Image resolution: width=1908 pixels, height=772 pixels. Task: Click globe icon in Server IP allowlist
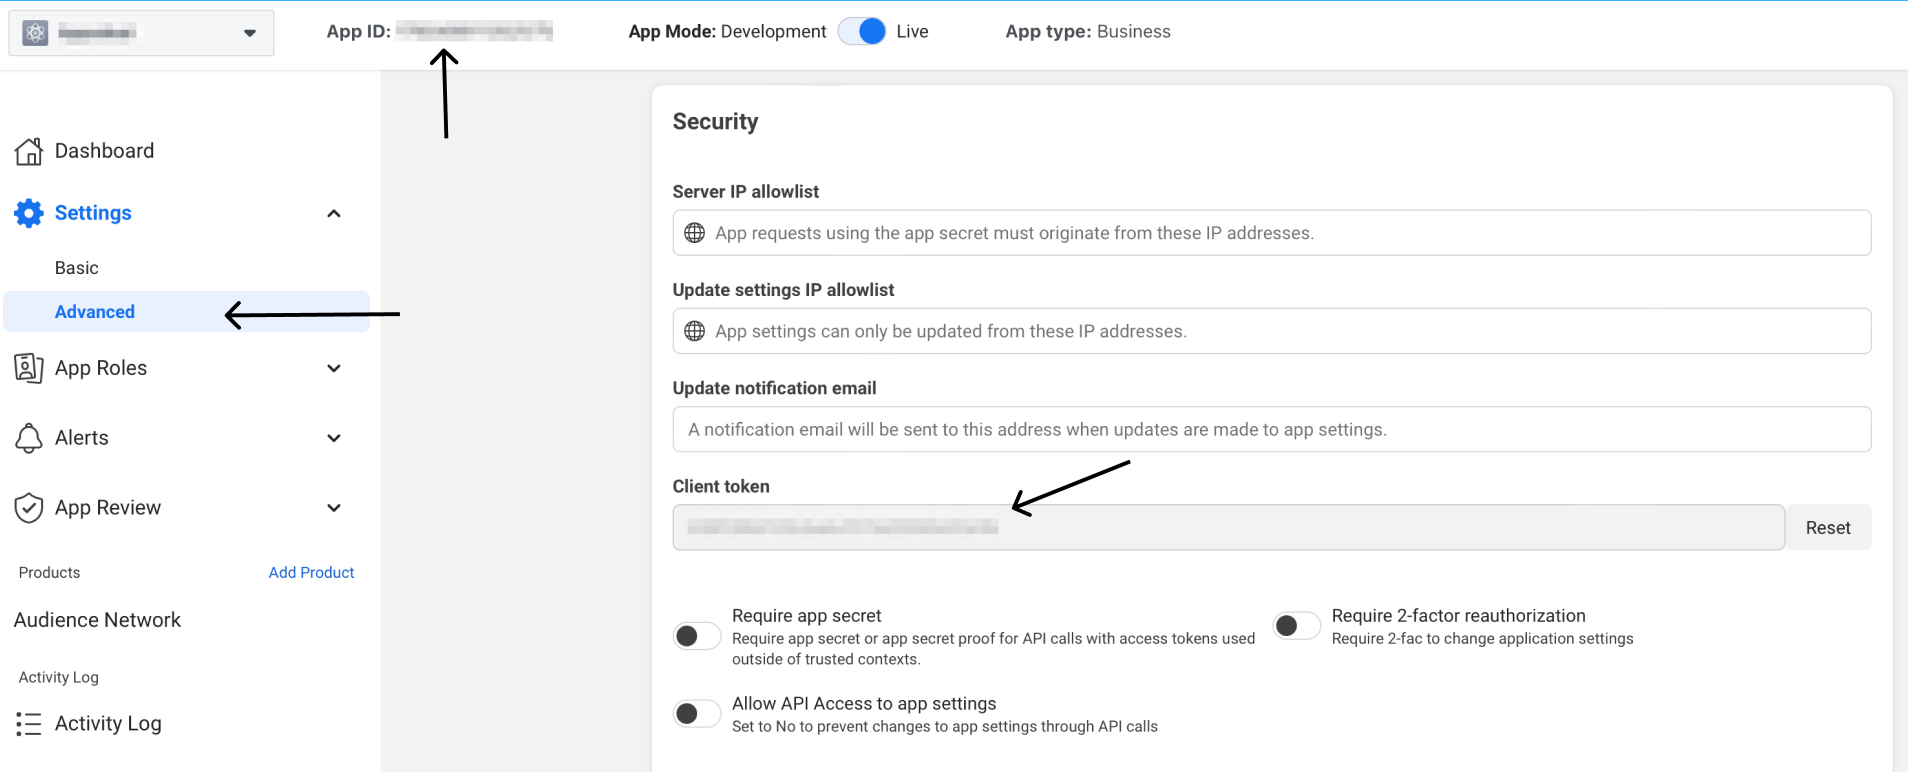tap(694, 233)
